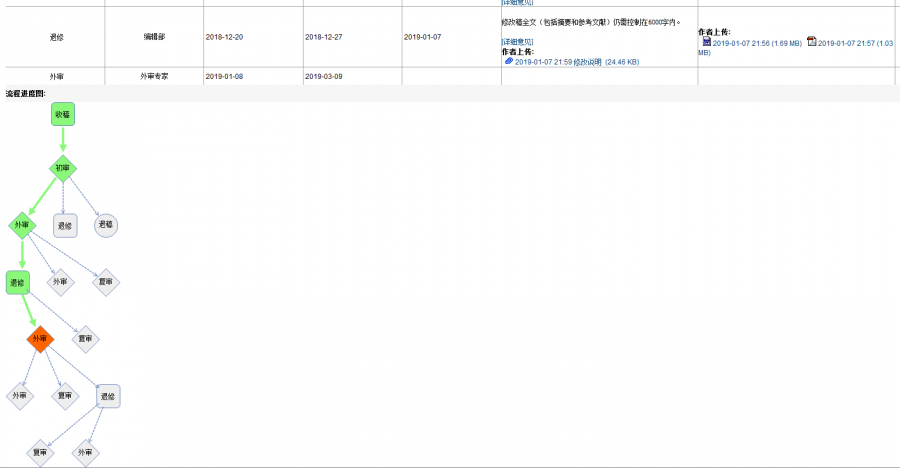This screenshot has width=900, height=468.
Task: Click the 退修 stage cell in the table
Action: click(56, 37)
